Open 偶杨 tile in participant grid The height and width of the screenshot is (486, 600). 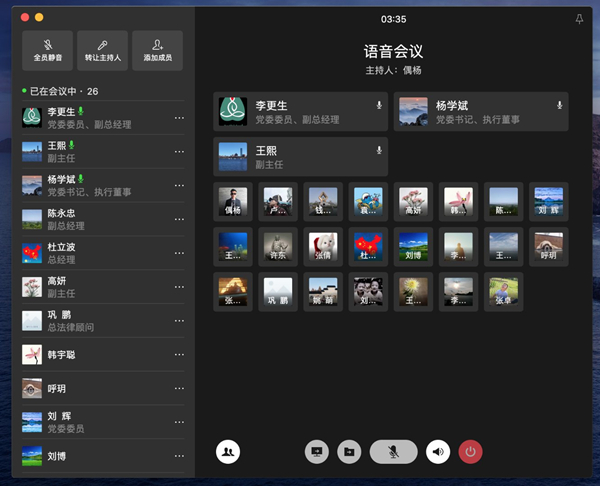tap(233, 202)
